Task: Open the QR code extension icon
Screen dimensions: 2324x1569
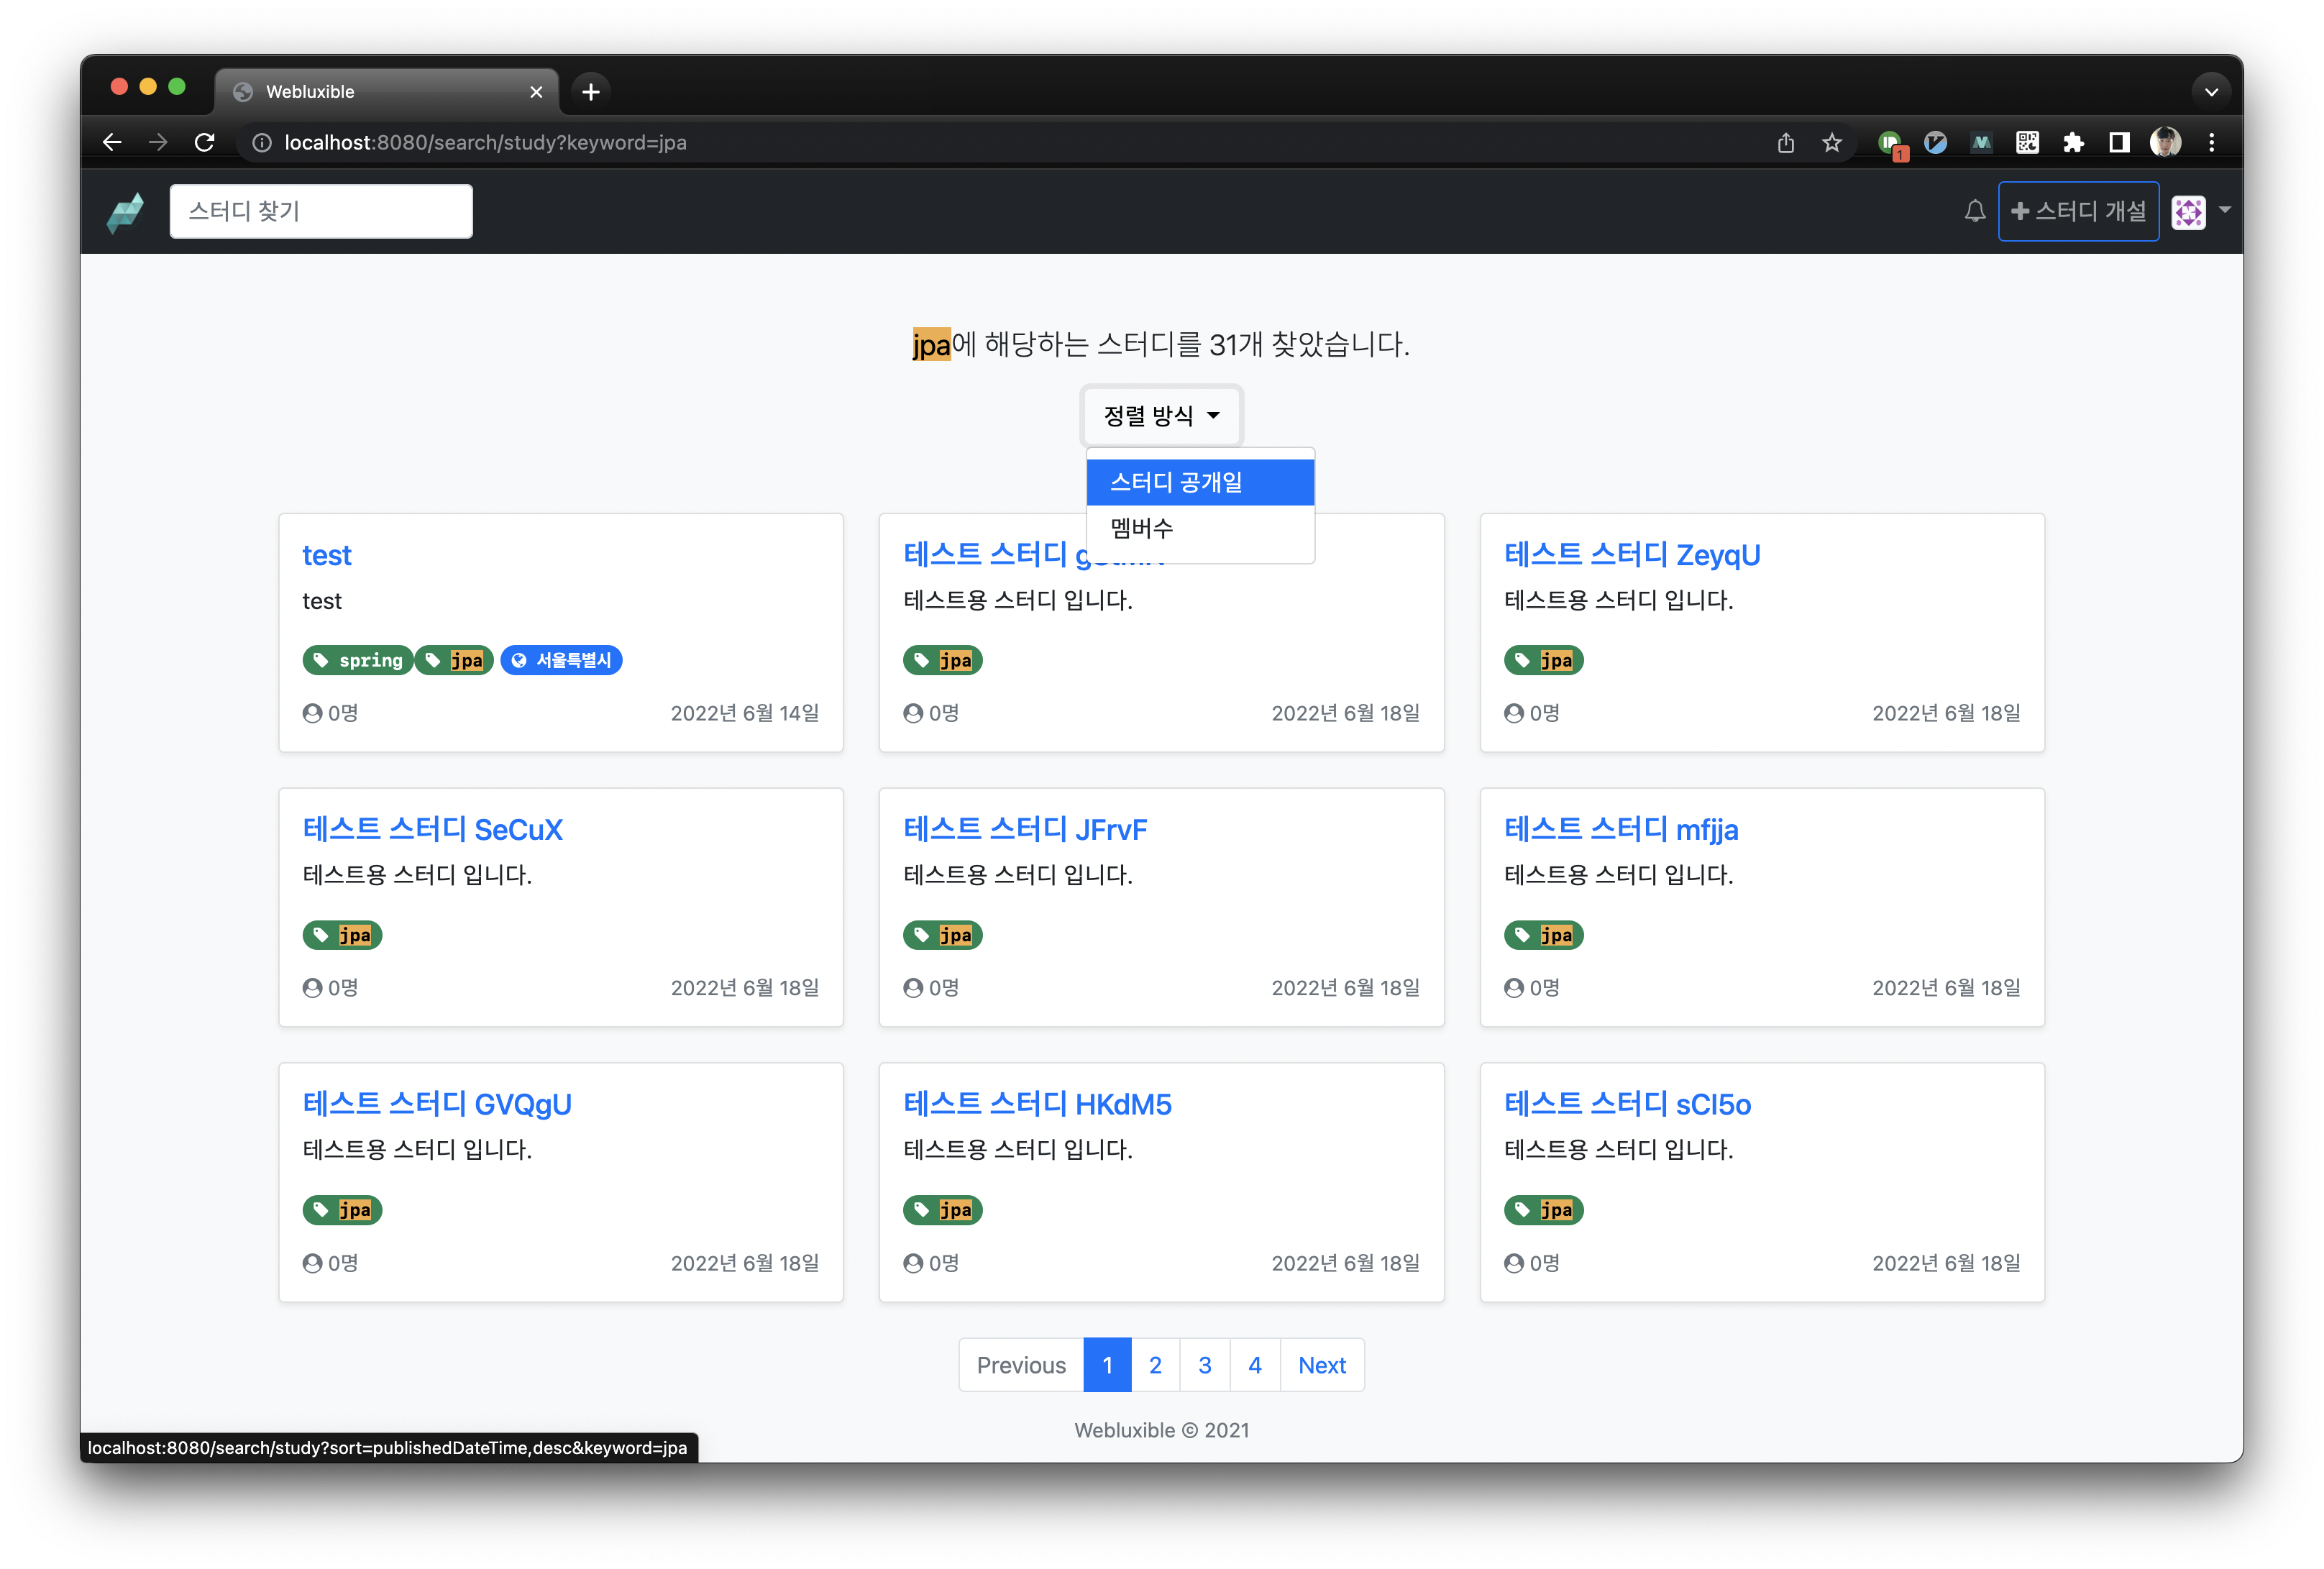Action: coord(2027,143)
